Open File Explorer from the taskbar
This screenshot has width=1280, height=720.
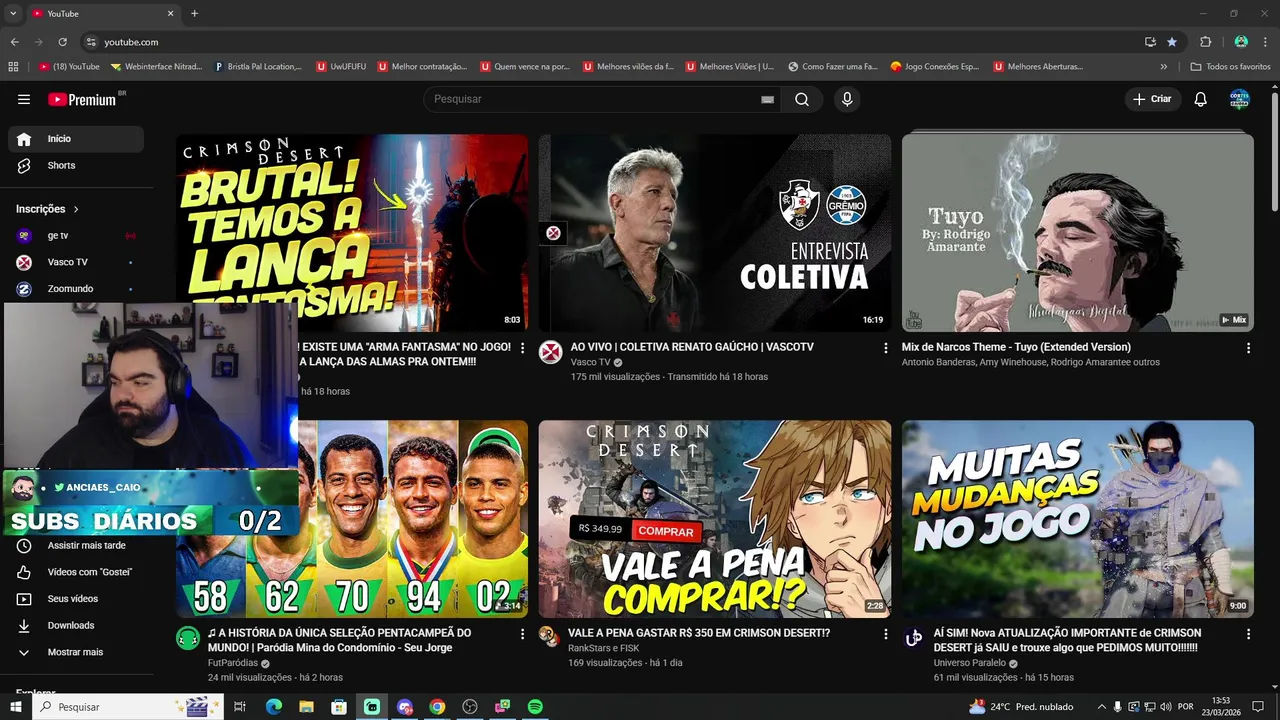[x=306, y=707]
